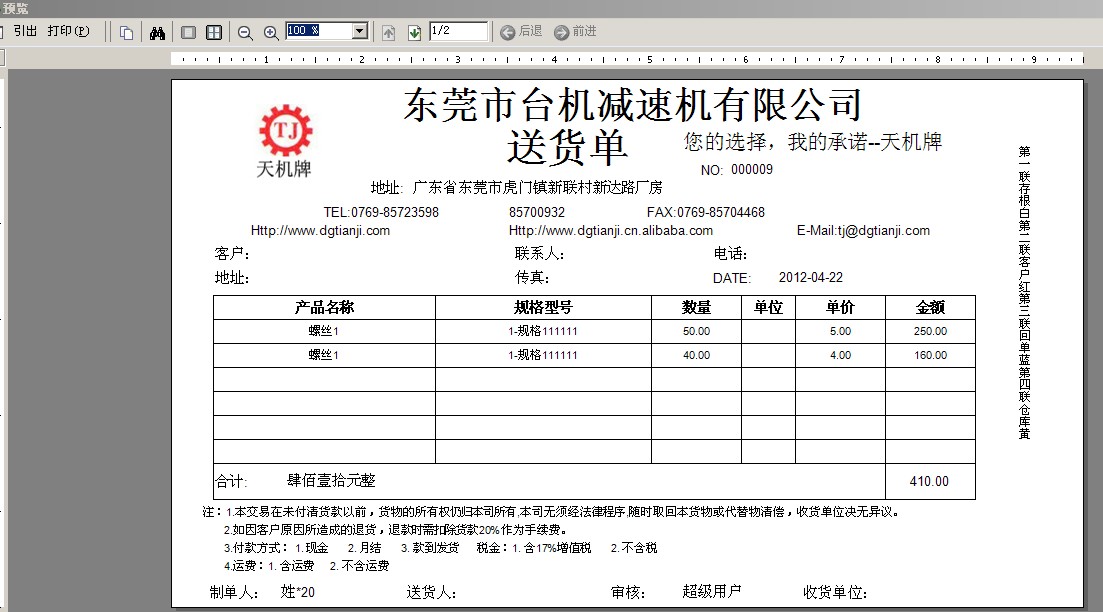This screenshot has width=1103, height=612.
Task: Click the zoom in magnifier
Action: point(271,32)
